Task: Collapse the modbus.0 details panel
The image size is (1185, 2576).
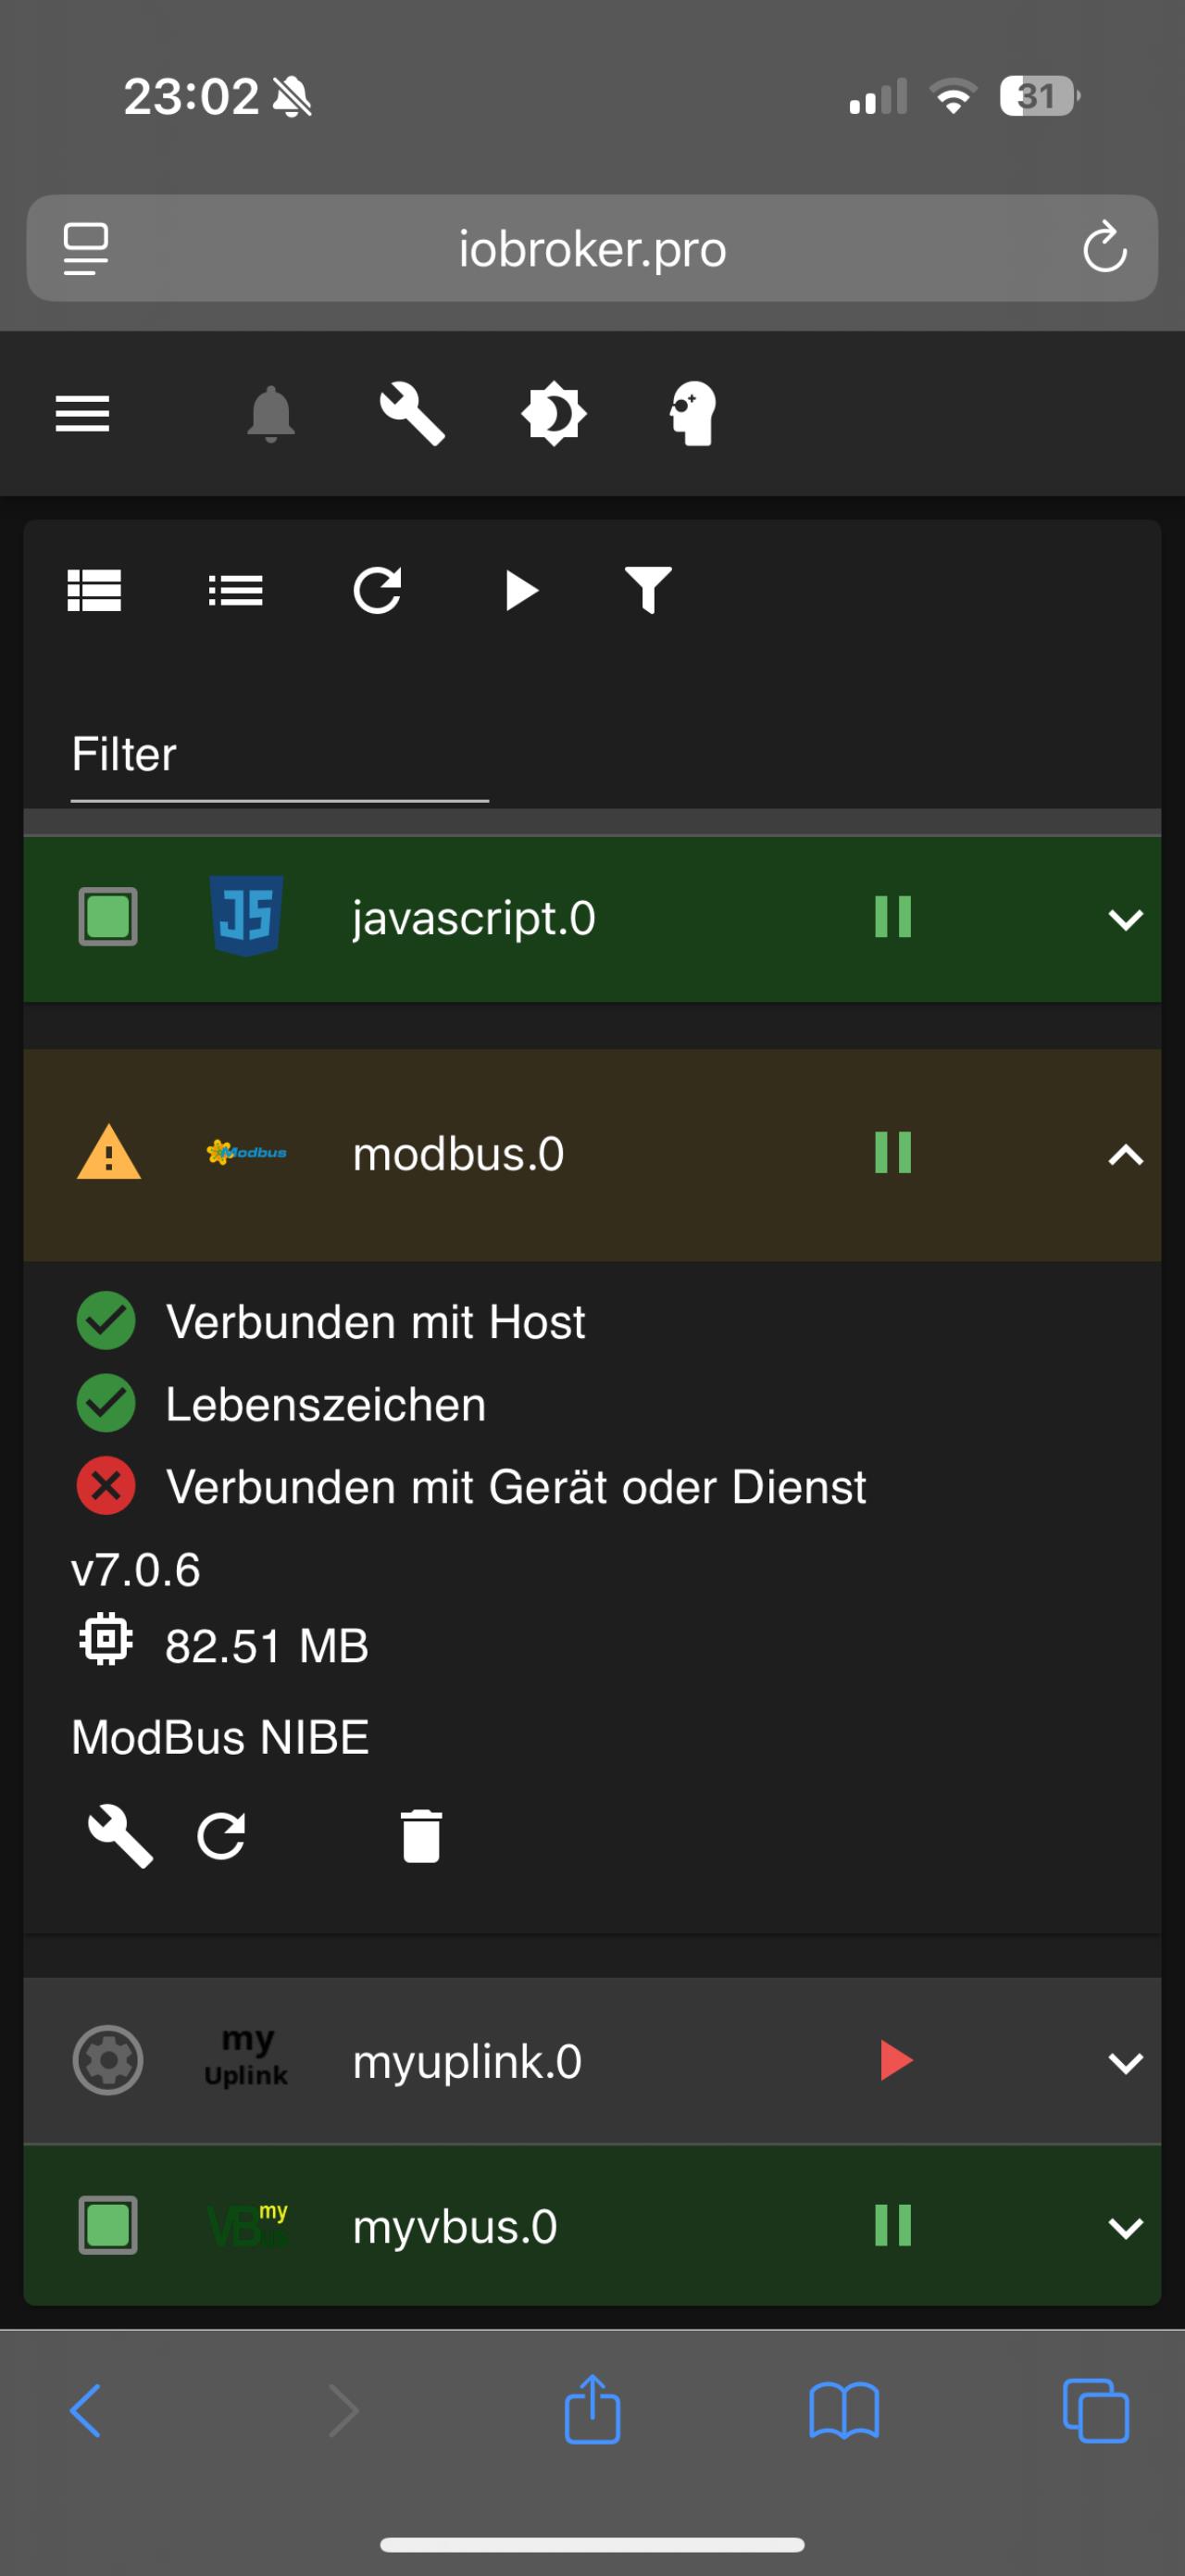Action: [x=1125, y=1155]
